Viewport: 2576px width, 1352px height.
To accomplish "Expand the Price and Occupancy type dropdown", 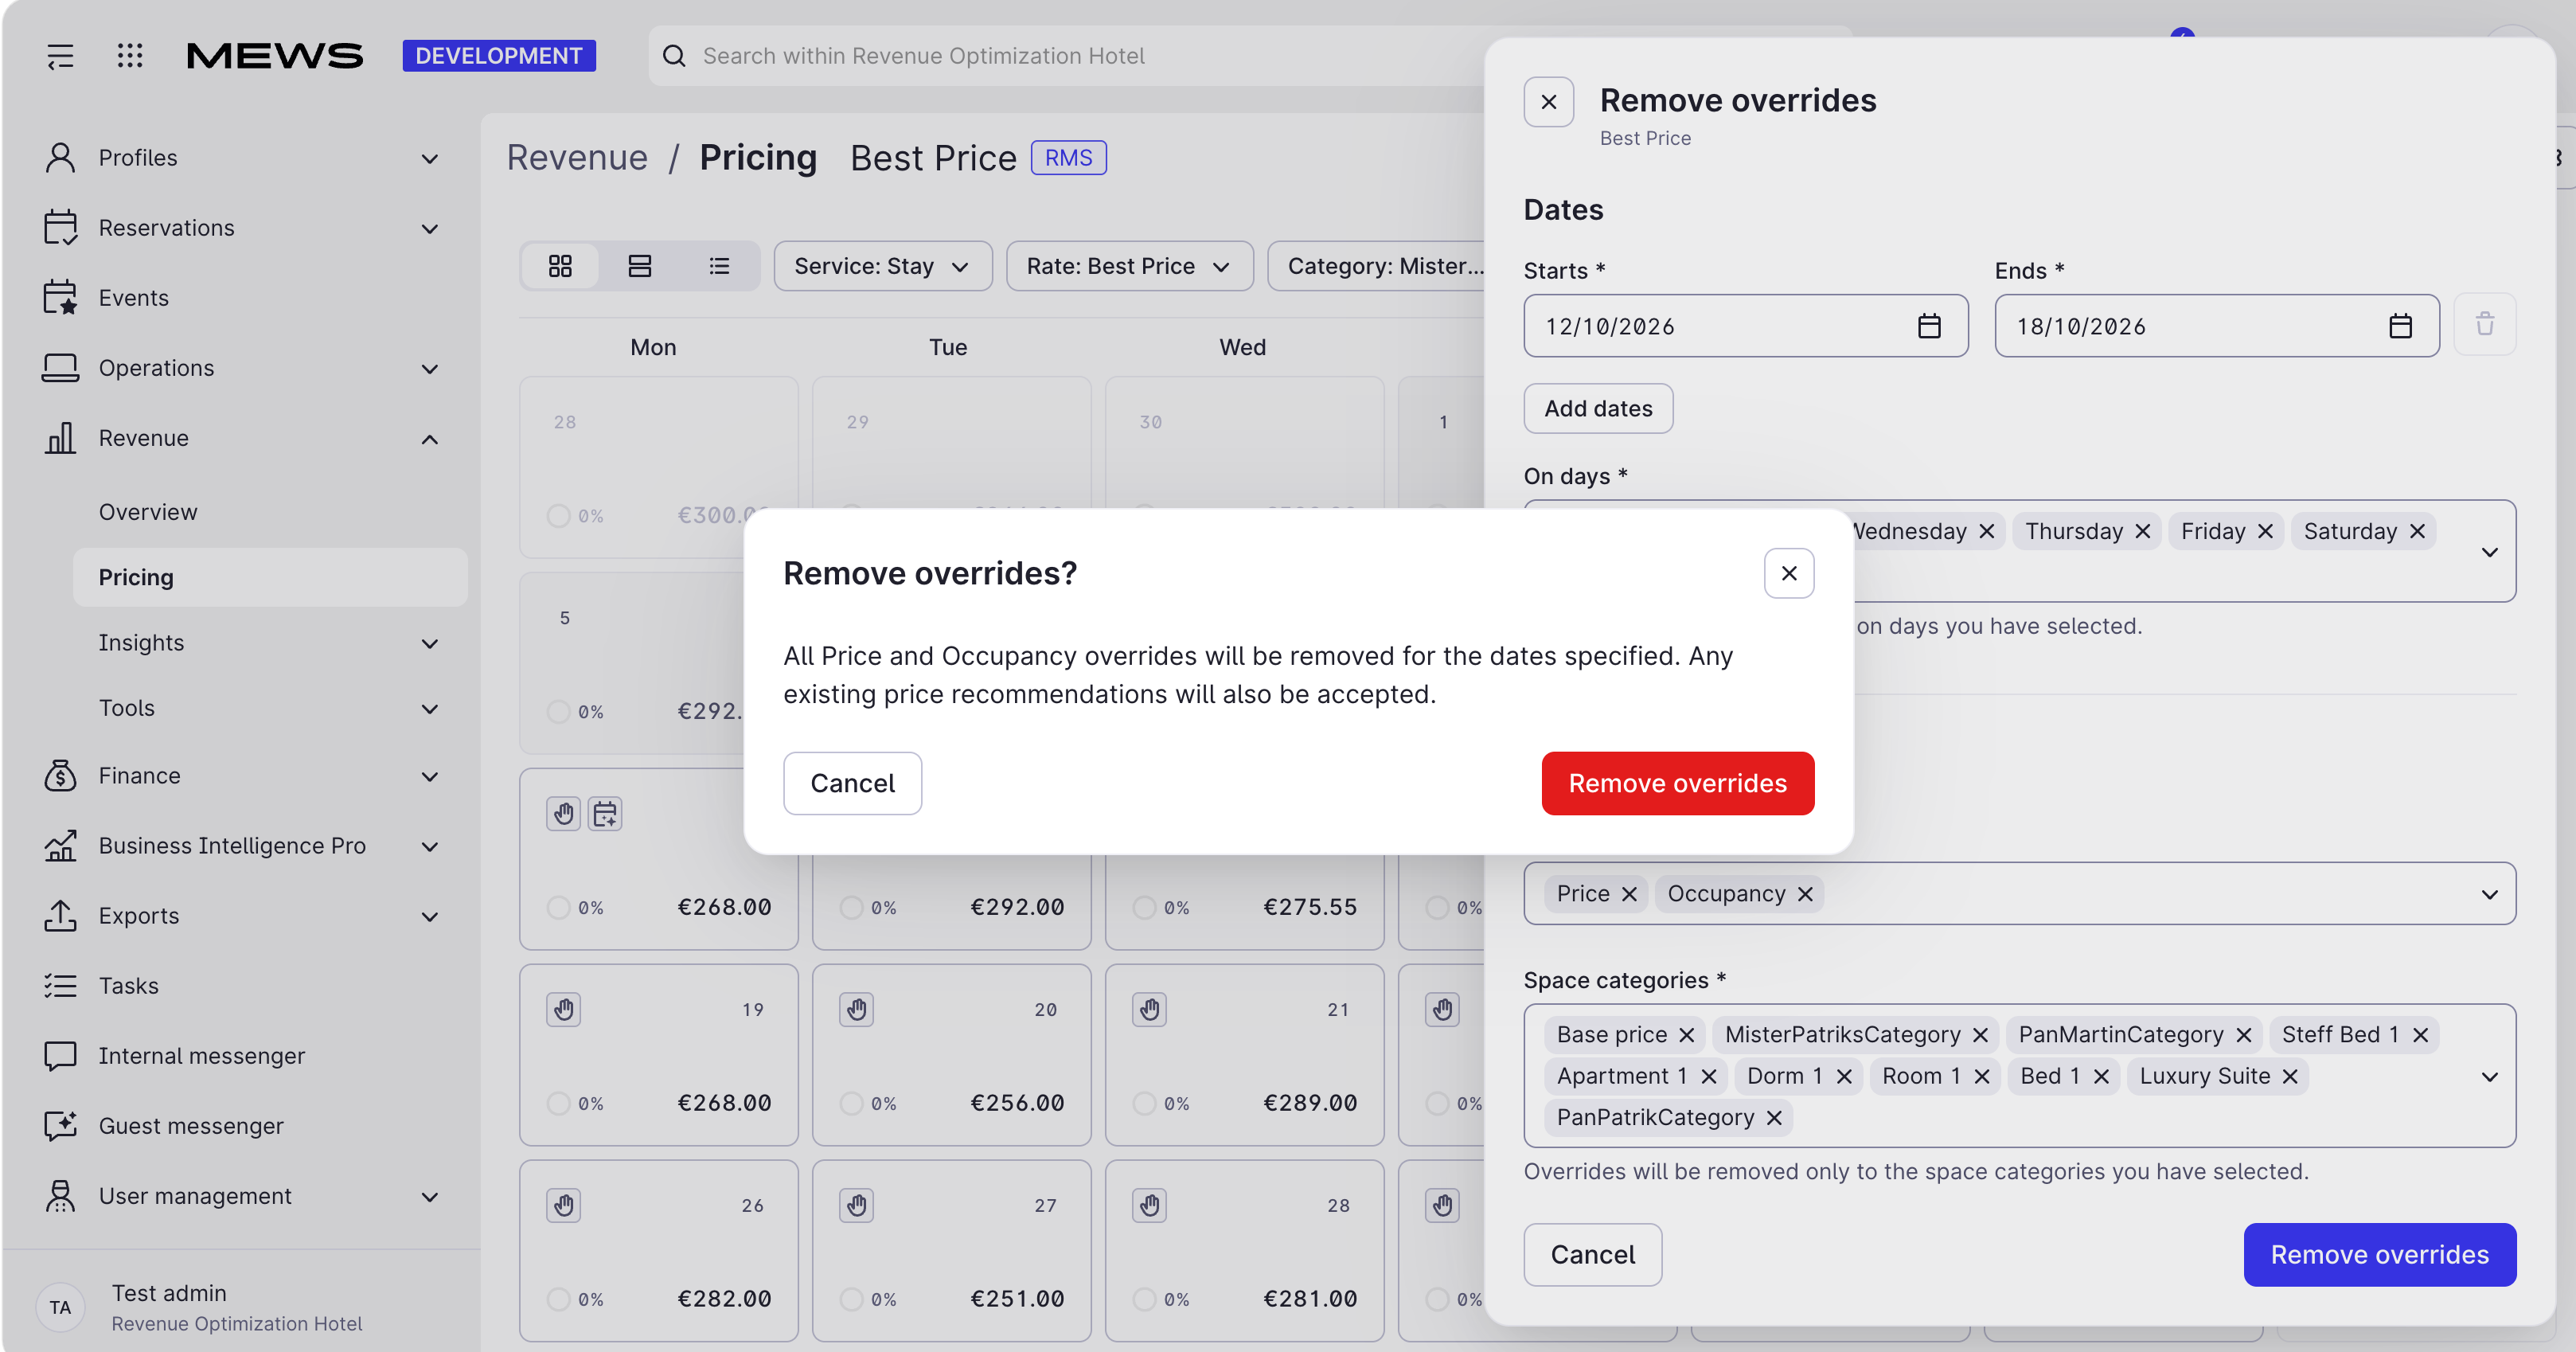I will [2489, 894].
